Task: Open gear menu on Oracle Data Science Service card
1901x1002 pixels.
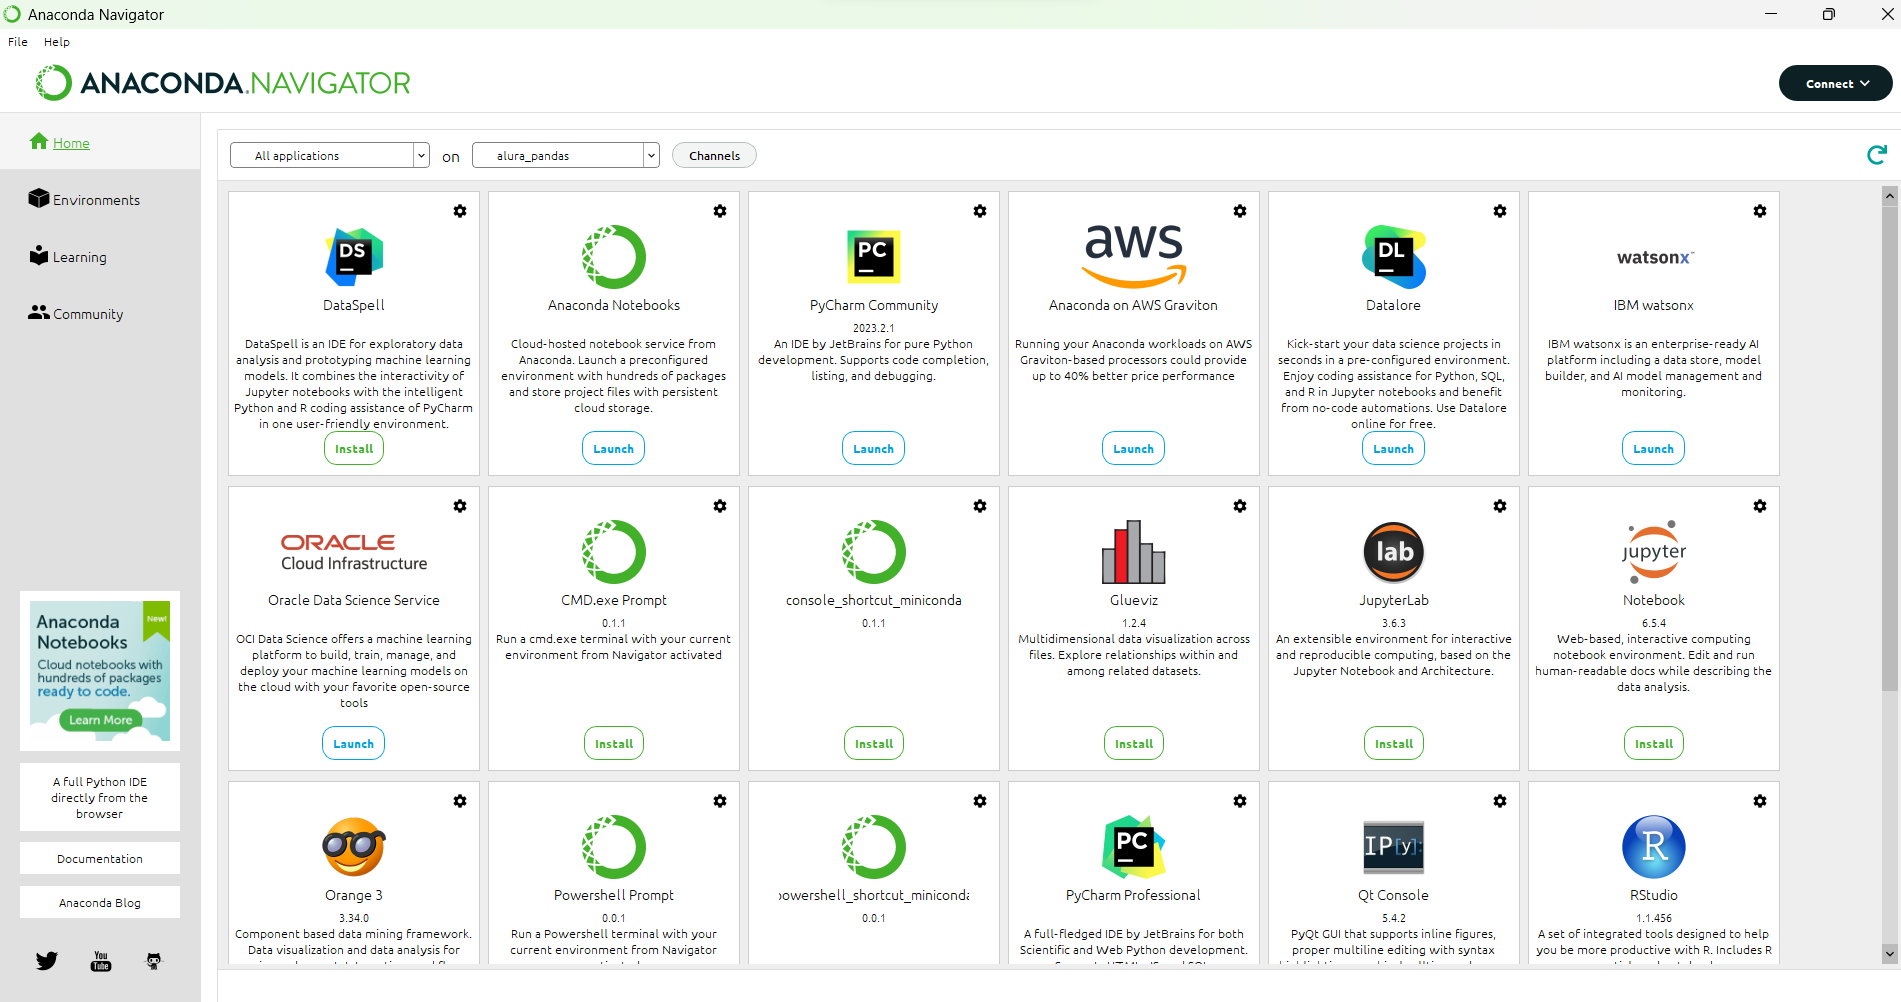Action: click(x=460, y=506)
